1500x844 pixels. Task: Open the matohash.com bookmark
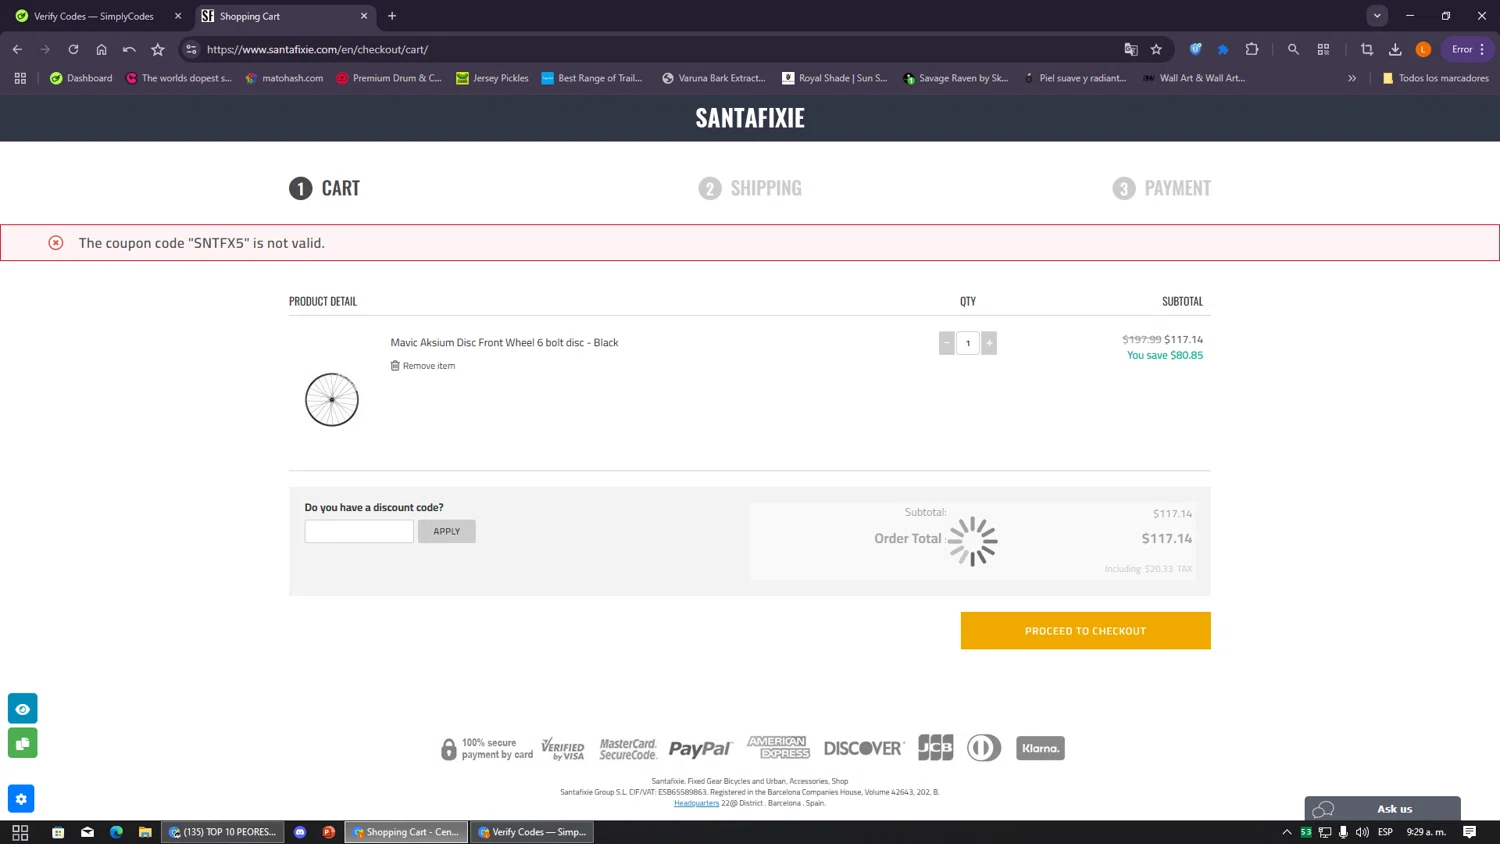tap(284, 78)
